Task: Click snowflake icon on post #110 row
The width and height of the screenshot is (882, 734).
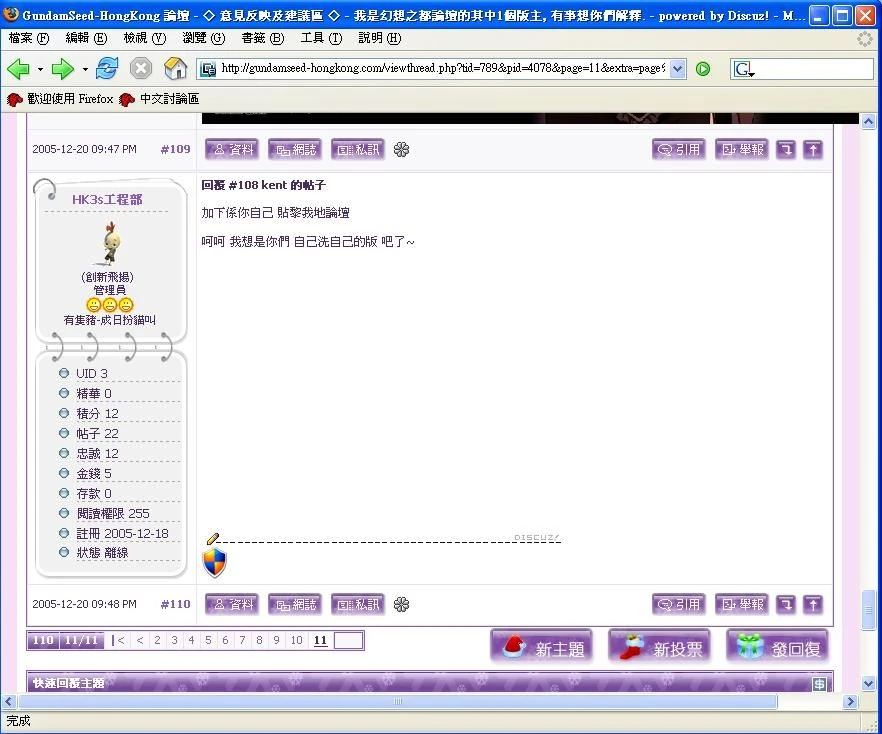Action: (x=401, y=605)
